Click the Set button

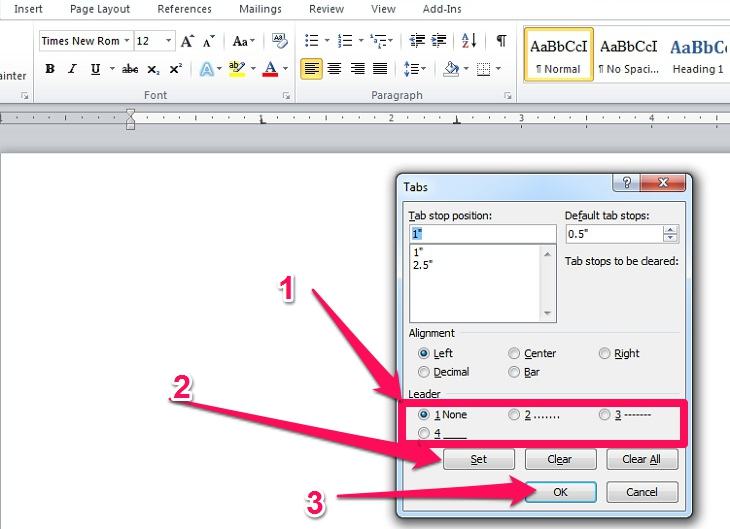pos(479,460)
